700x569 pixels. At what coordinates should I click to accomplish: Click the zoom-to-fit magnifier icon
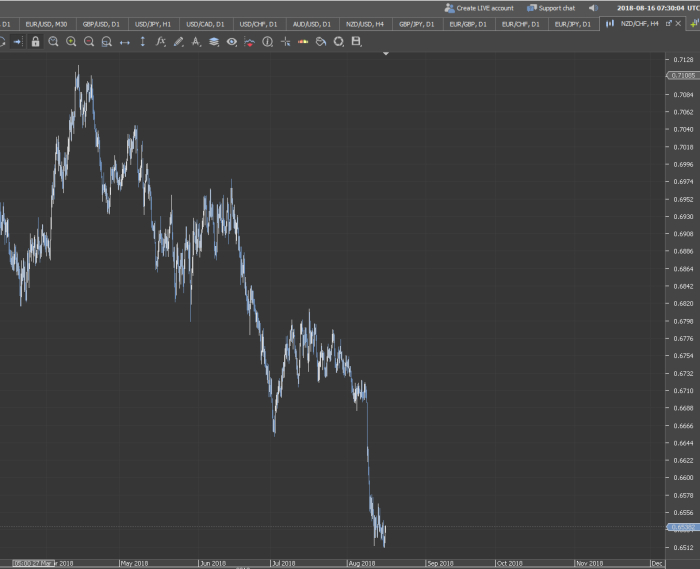coord(53,42)
